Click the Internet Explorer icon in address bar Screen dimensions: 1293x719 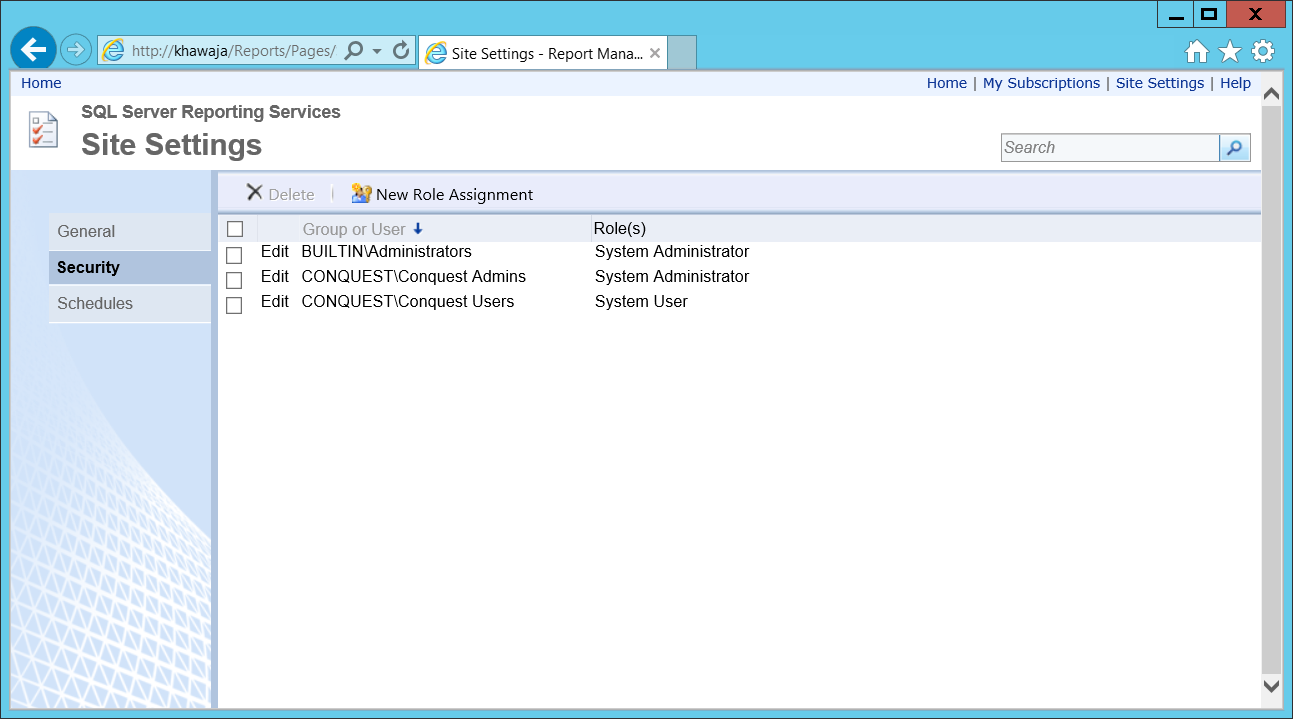[114, 51]
